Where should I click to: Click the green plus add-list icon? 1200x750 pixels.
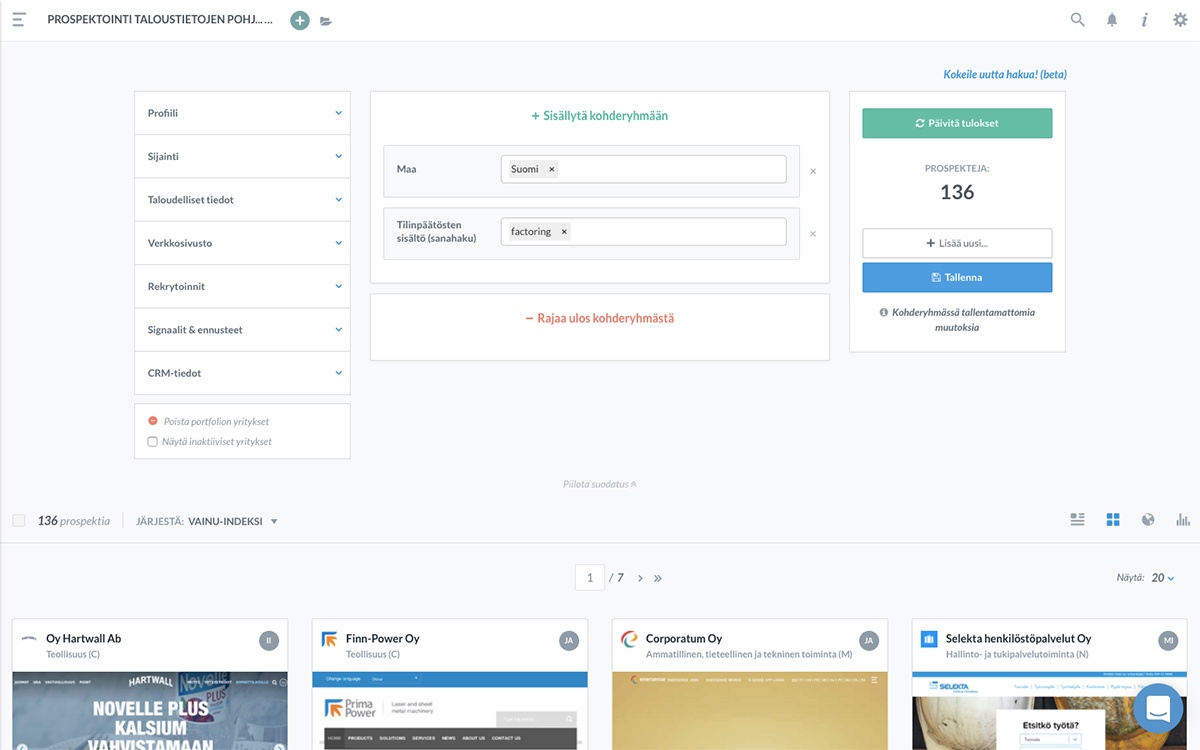coord(299,20)
